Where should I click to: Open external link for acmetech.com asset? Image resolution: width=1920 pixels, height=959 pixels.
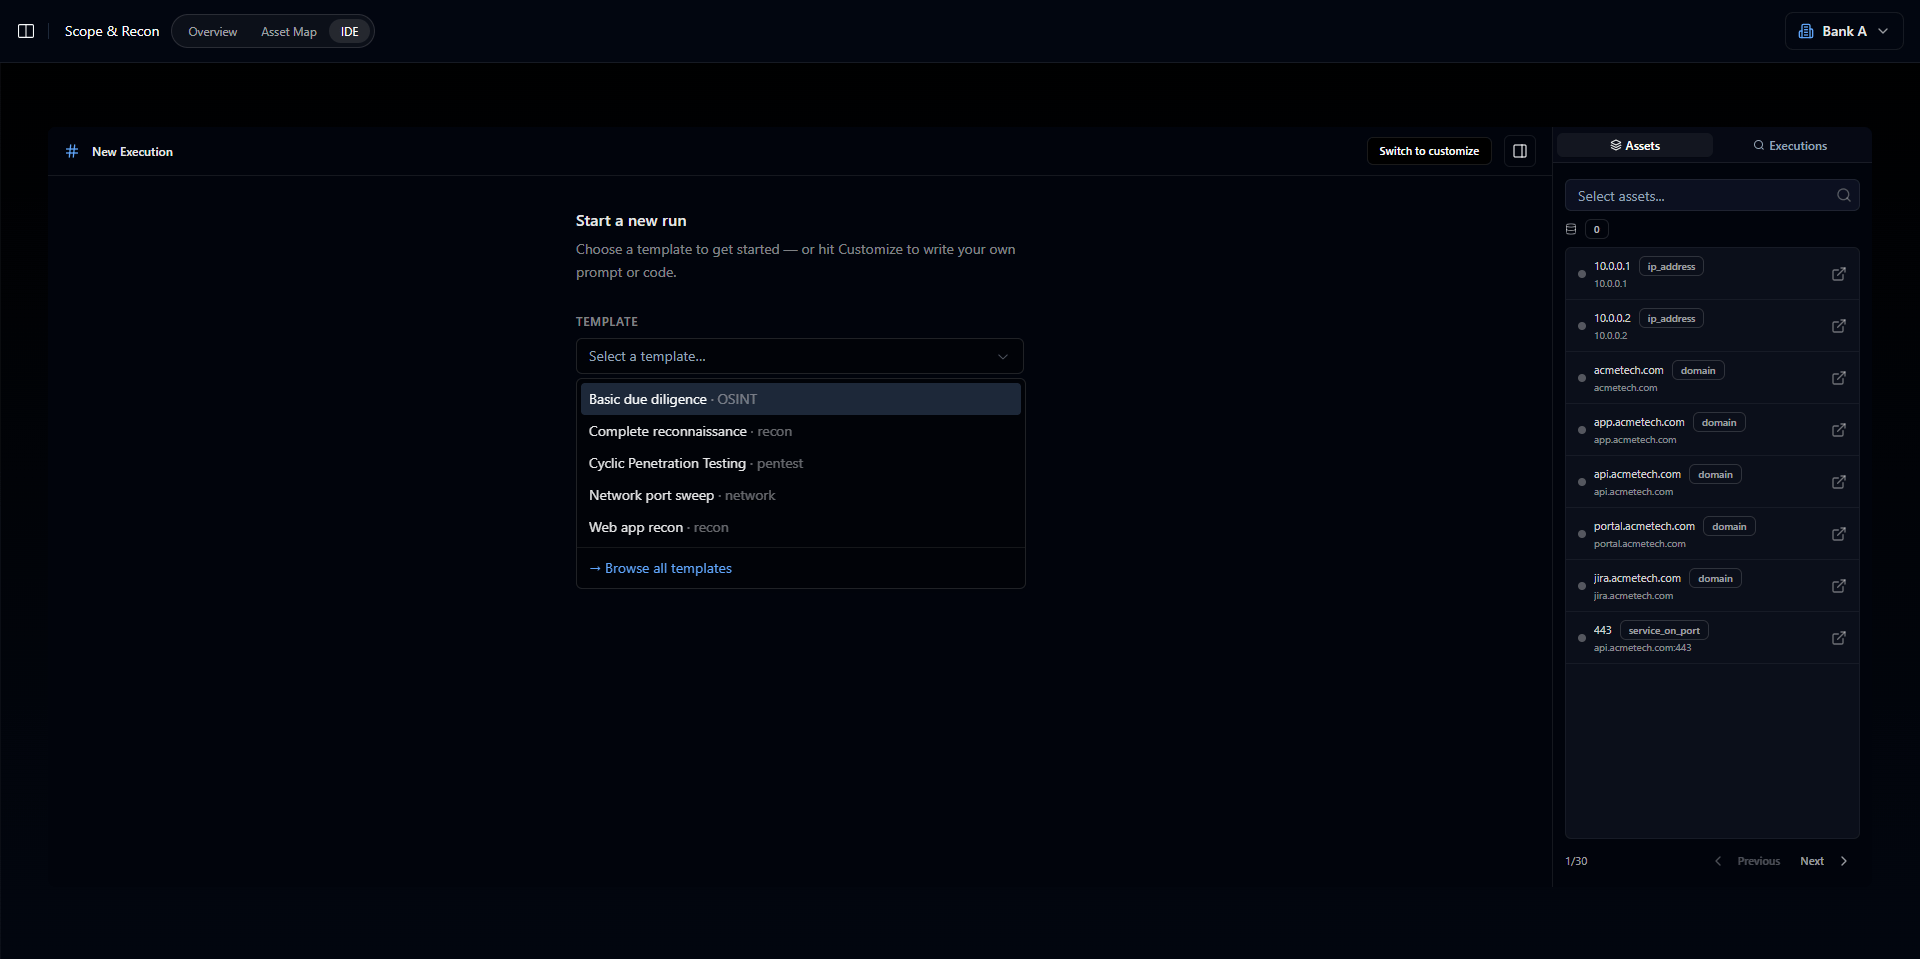click(1838, 378)
